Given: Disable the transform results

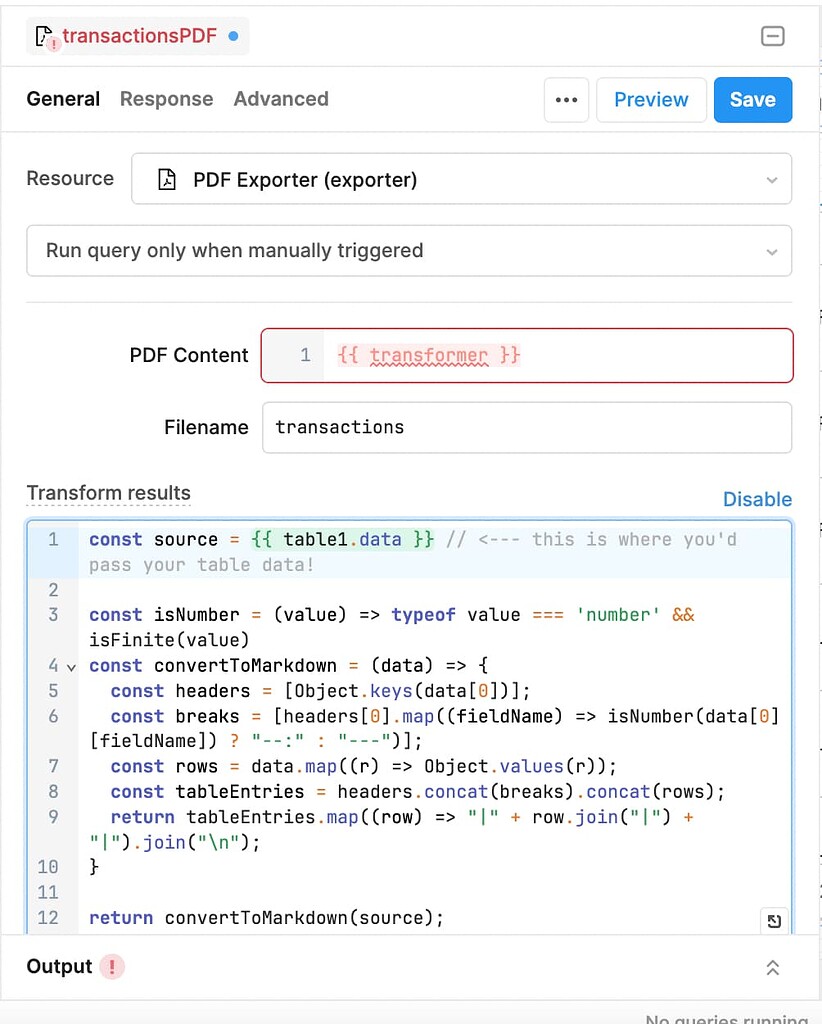Looking at the screenshot, I should 757,499.
